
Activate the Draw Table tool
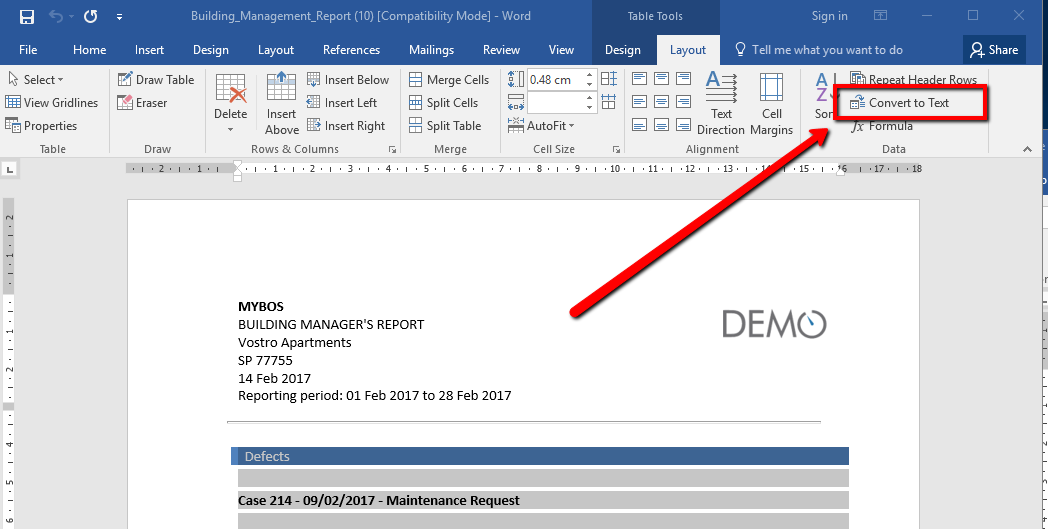coord(156,80)
